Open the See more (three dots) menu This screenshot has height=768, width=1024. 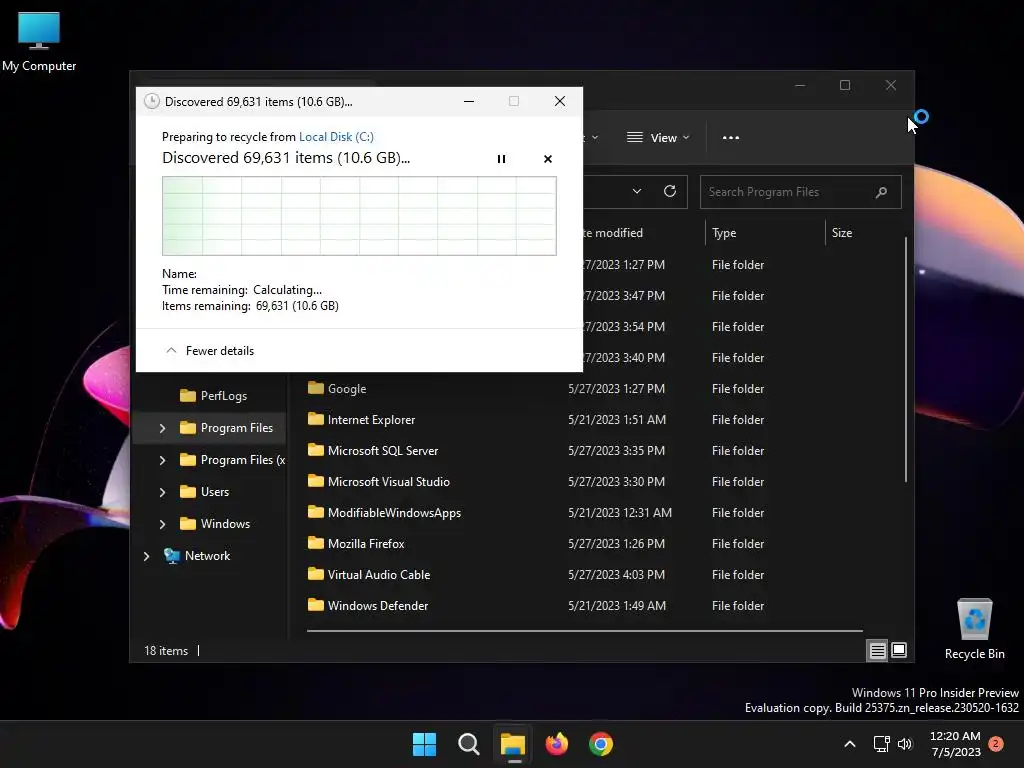click(x=731, y=138)
